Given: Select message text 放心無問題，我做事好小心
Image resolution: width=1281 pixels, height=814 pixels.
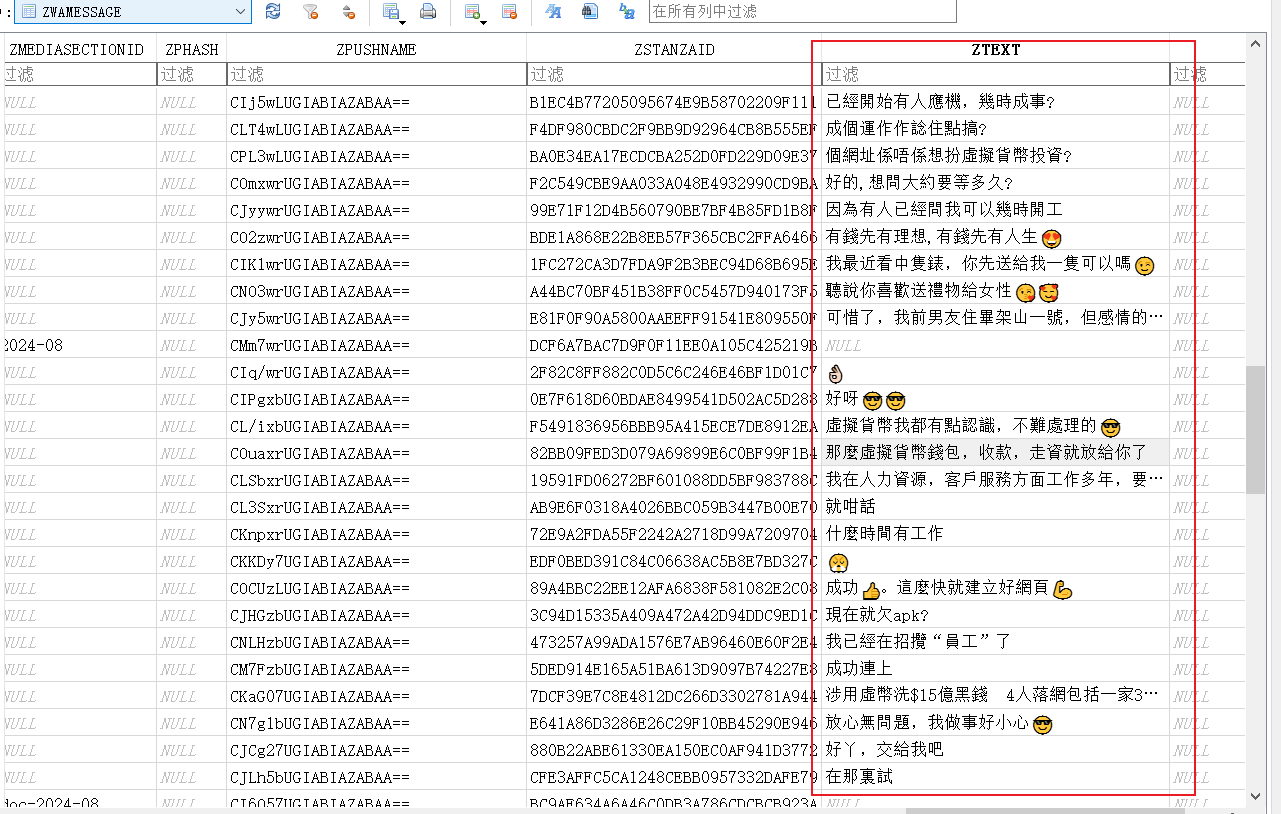Looking at the screenshot, I should pos(927,723).
